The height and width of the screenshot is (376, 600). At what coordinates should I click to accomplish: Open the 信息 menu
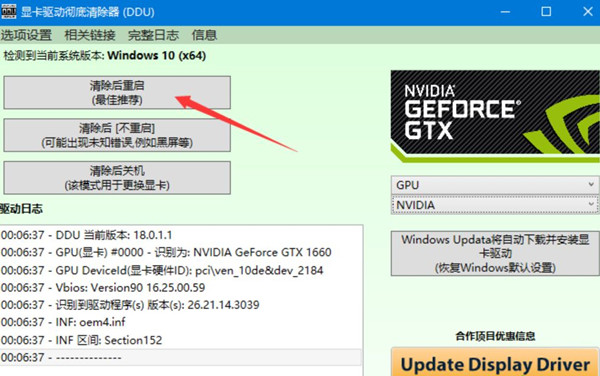(204, 35)
